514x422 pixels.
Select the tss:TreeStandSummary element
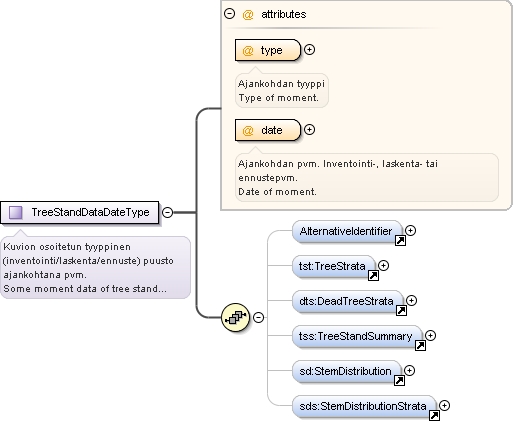pyautogui.click(x=357, y=336)
